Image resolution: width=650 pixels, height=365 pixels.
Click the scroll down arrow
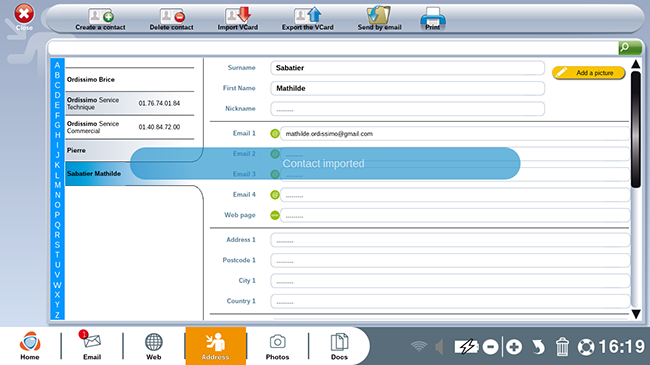pyautogui.click(x=636, y=314)
